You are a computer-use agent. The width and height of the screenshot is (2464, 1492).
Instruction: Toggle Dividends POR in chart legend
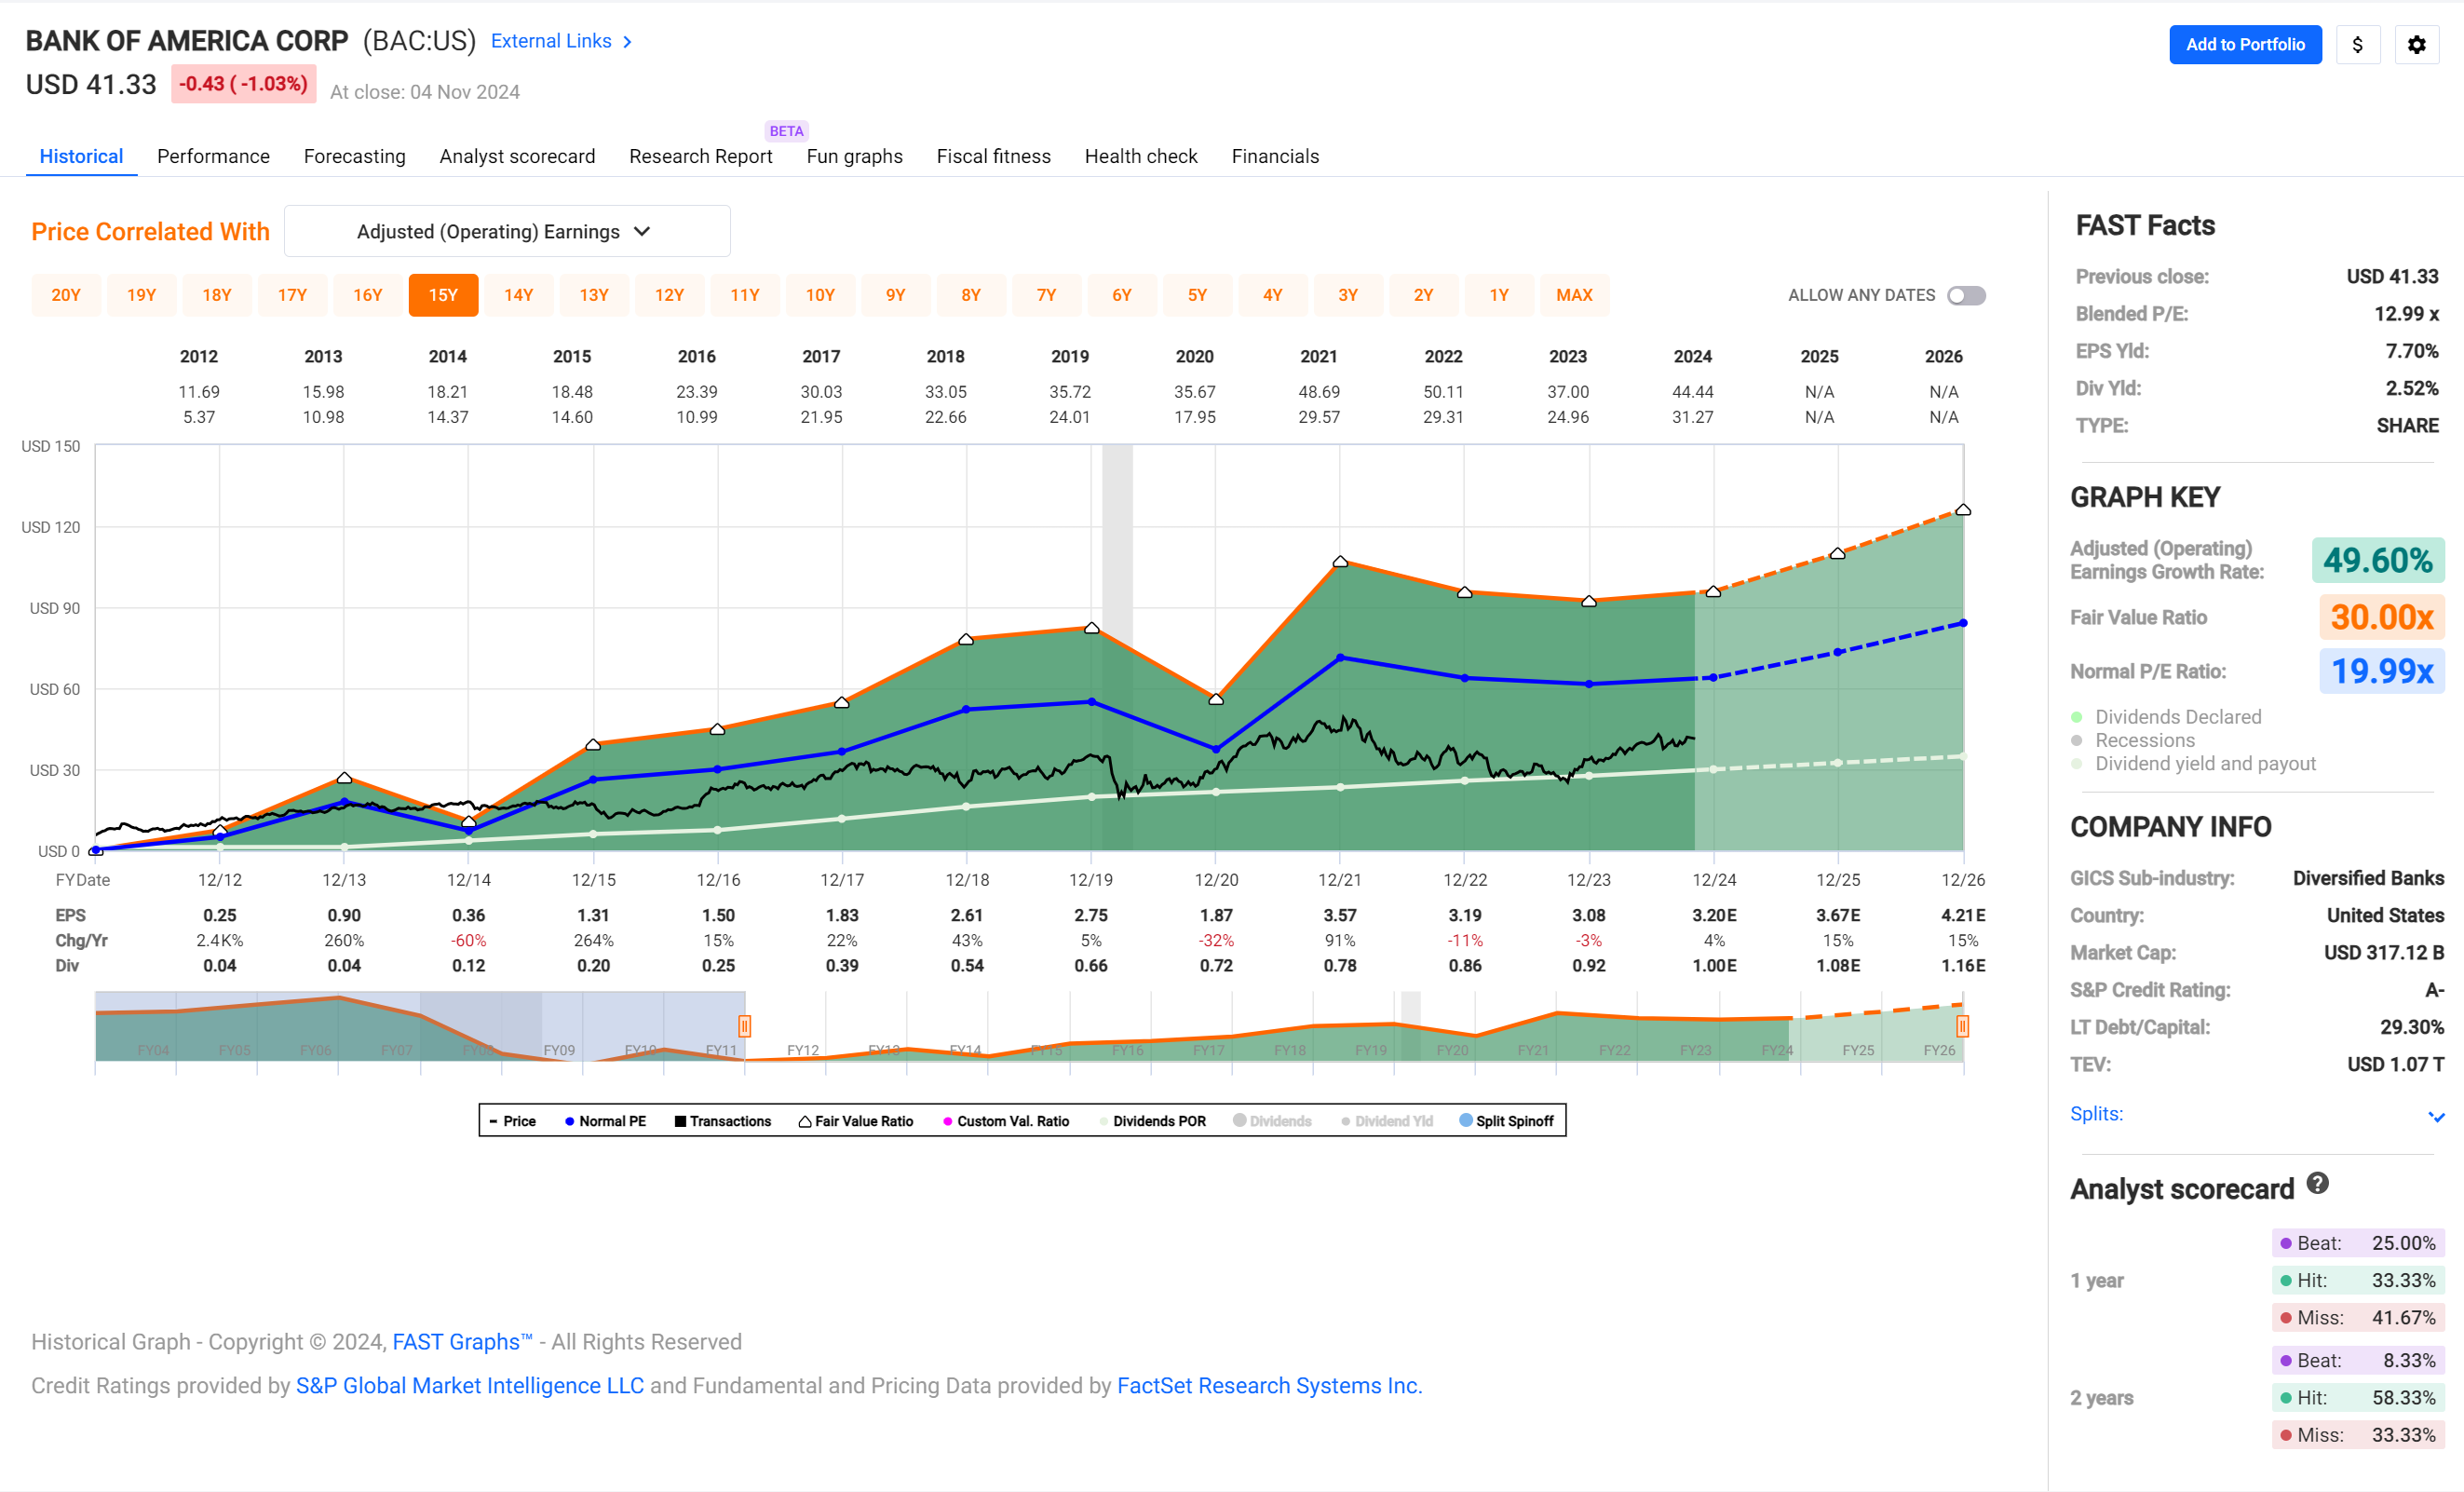[1152, 1121]
